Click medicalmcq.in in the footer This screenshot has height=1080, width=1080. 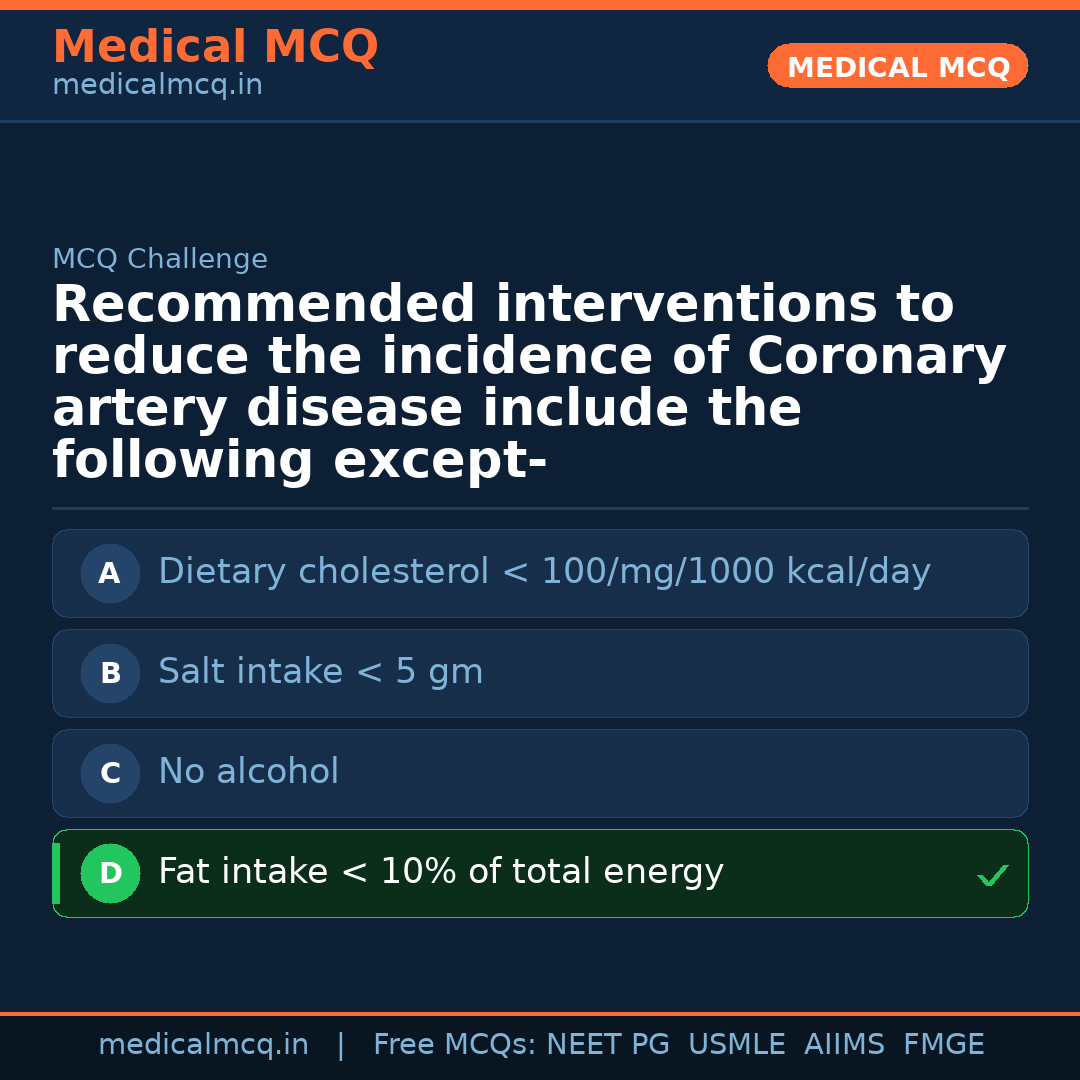pyautogui.click(x=203, y=1045)
